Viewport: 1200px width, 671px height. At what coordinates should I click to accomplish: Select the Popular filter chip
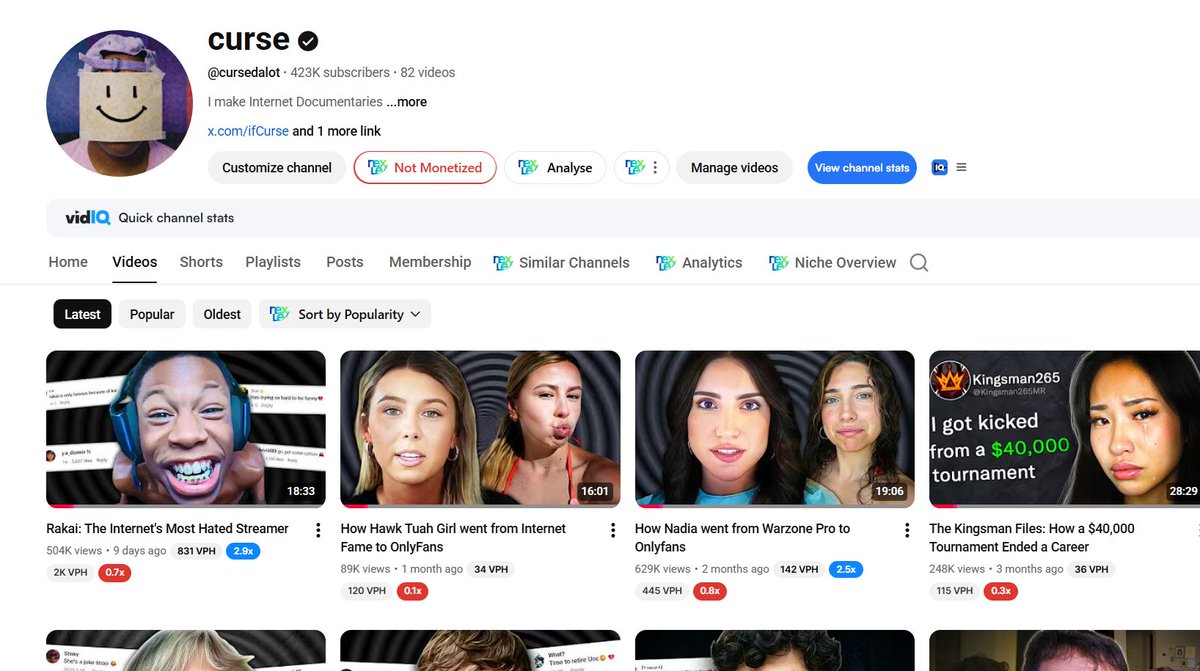[152, 314]
